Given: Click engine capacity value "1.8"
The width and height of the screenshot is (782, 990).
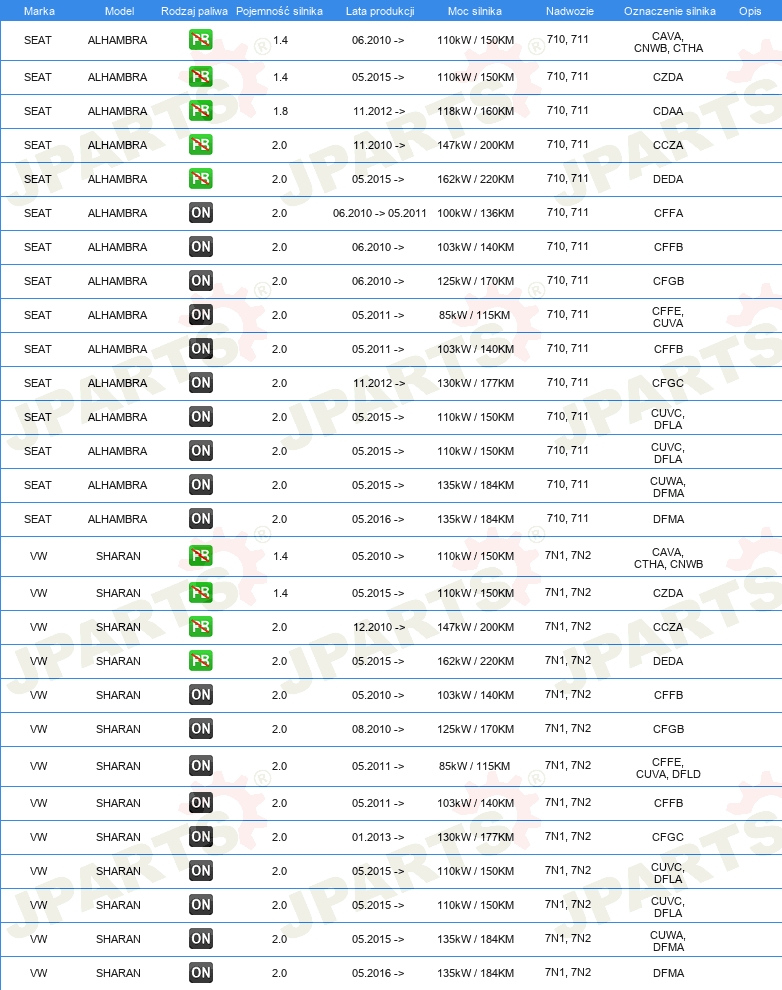Looking at the screenshot, I should [x=280, y=111].
